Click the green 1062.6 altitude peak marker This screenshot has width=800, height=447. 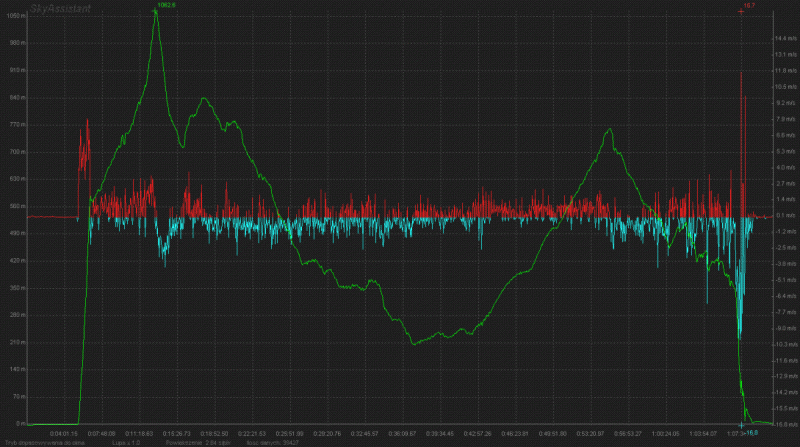[165, 6]
